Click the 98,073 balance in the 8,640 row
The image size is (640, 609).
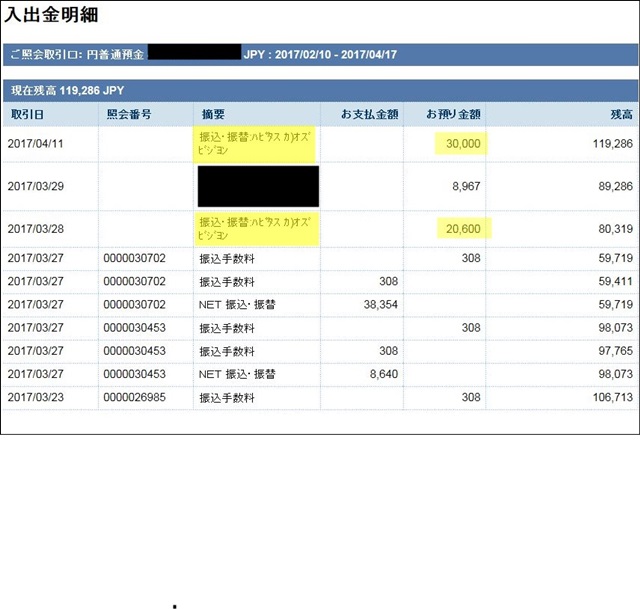(616, 374)
